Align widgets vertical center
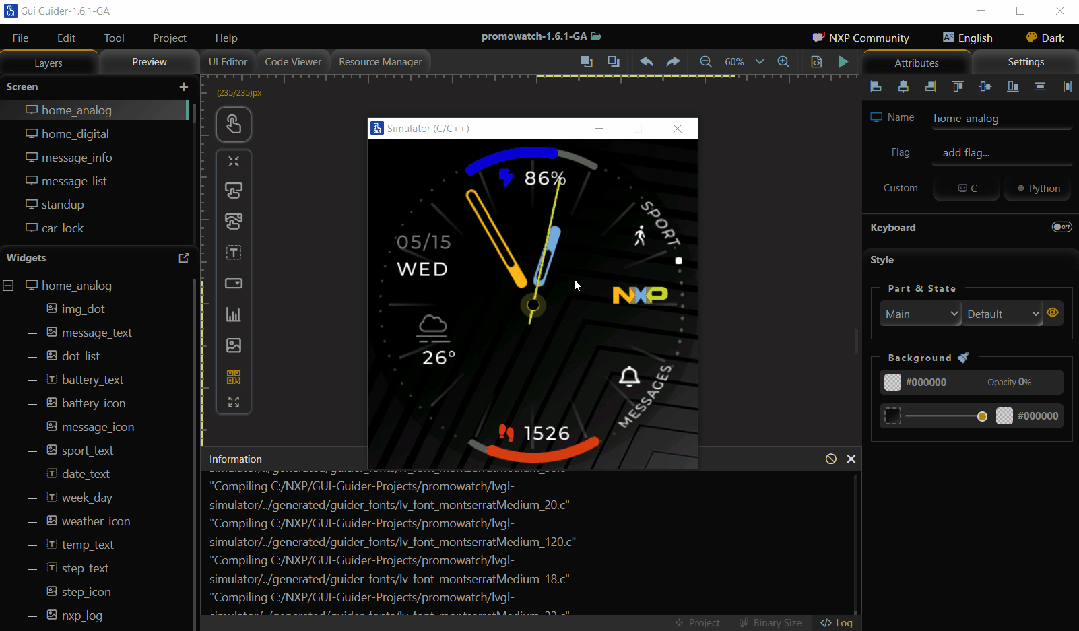Image resolution: width=1079 pixels, height=631 pixels. click(985, 87)
